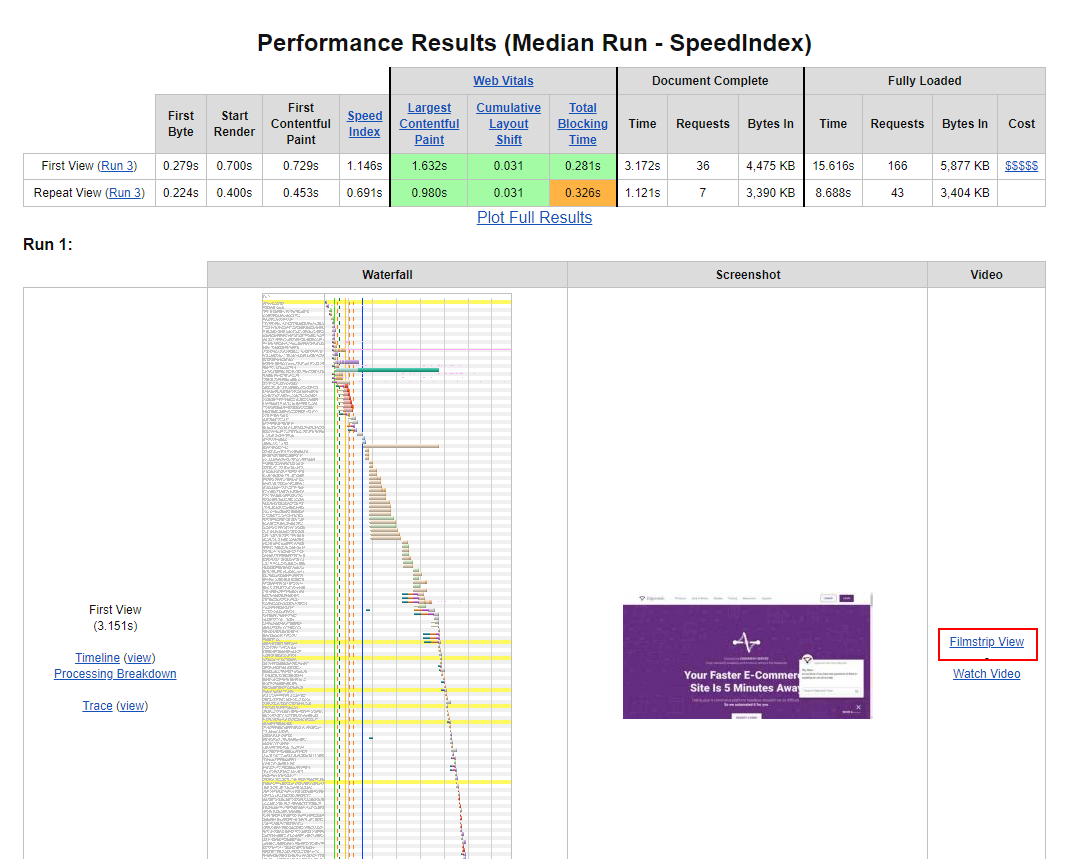Click Cumulative Layout Shift header link
This screenshot has width=1068, height=859.
point(508,124)
